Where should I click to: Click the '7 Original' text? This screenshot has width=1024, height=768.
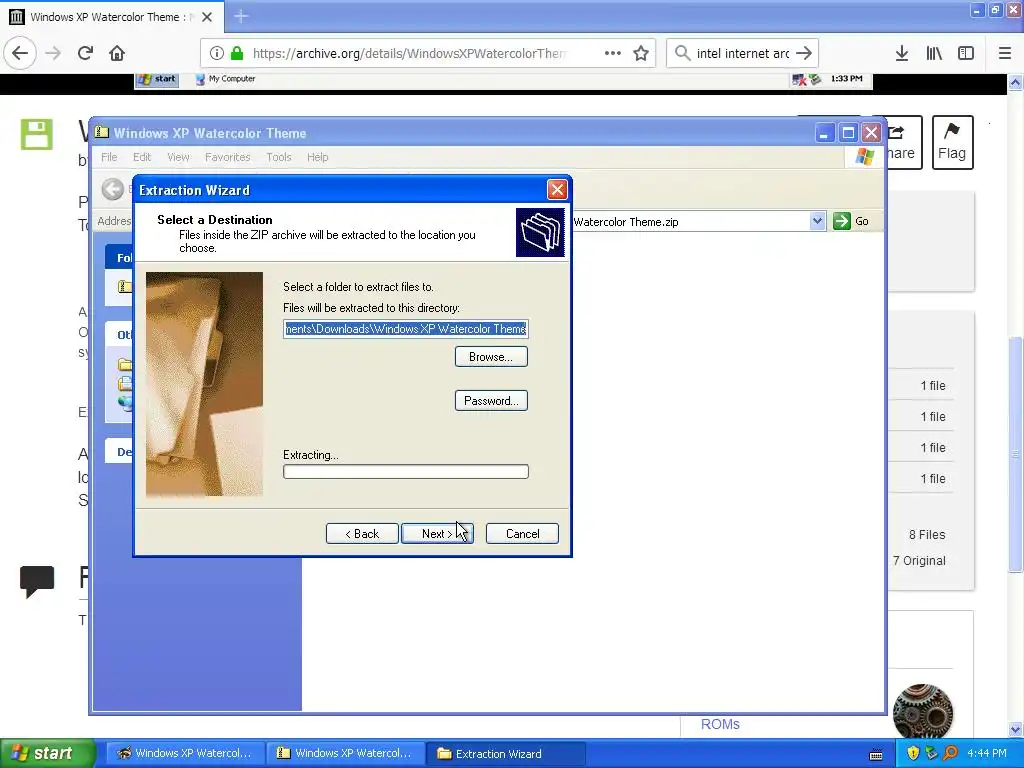pyautogui.click(x=920, y=560)
